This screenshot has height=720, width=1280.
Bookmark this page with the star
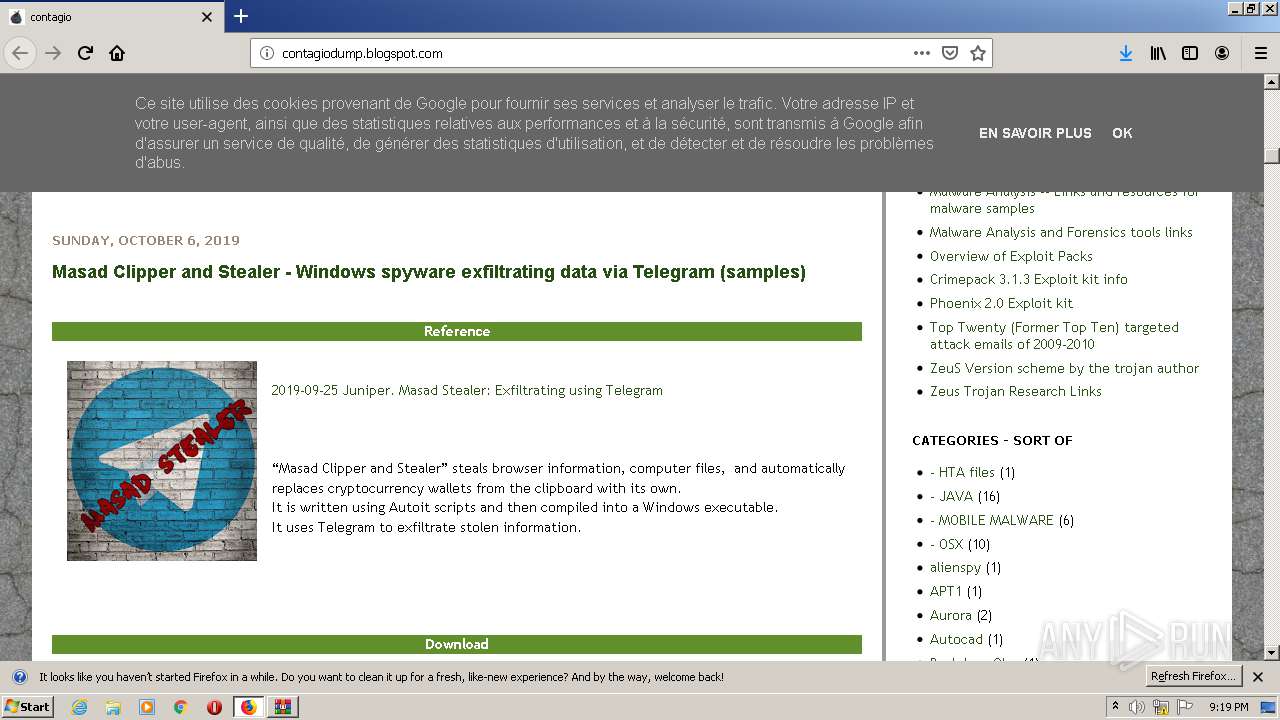978,53
